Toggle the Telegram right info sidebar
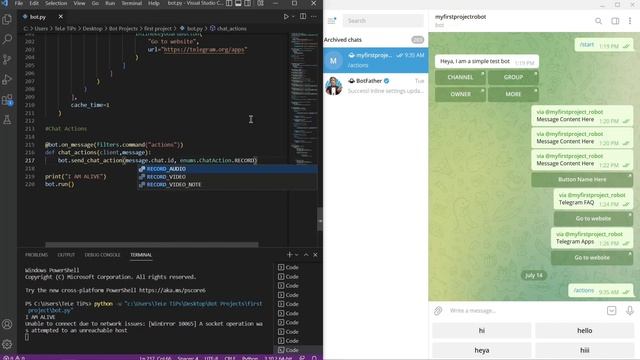Viewport: 640px width, 360px height. click(x=615, y=21)
